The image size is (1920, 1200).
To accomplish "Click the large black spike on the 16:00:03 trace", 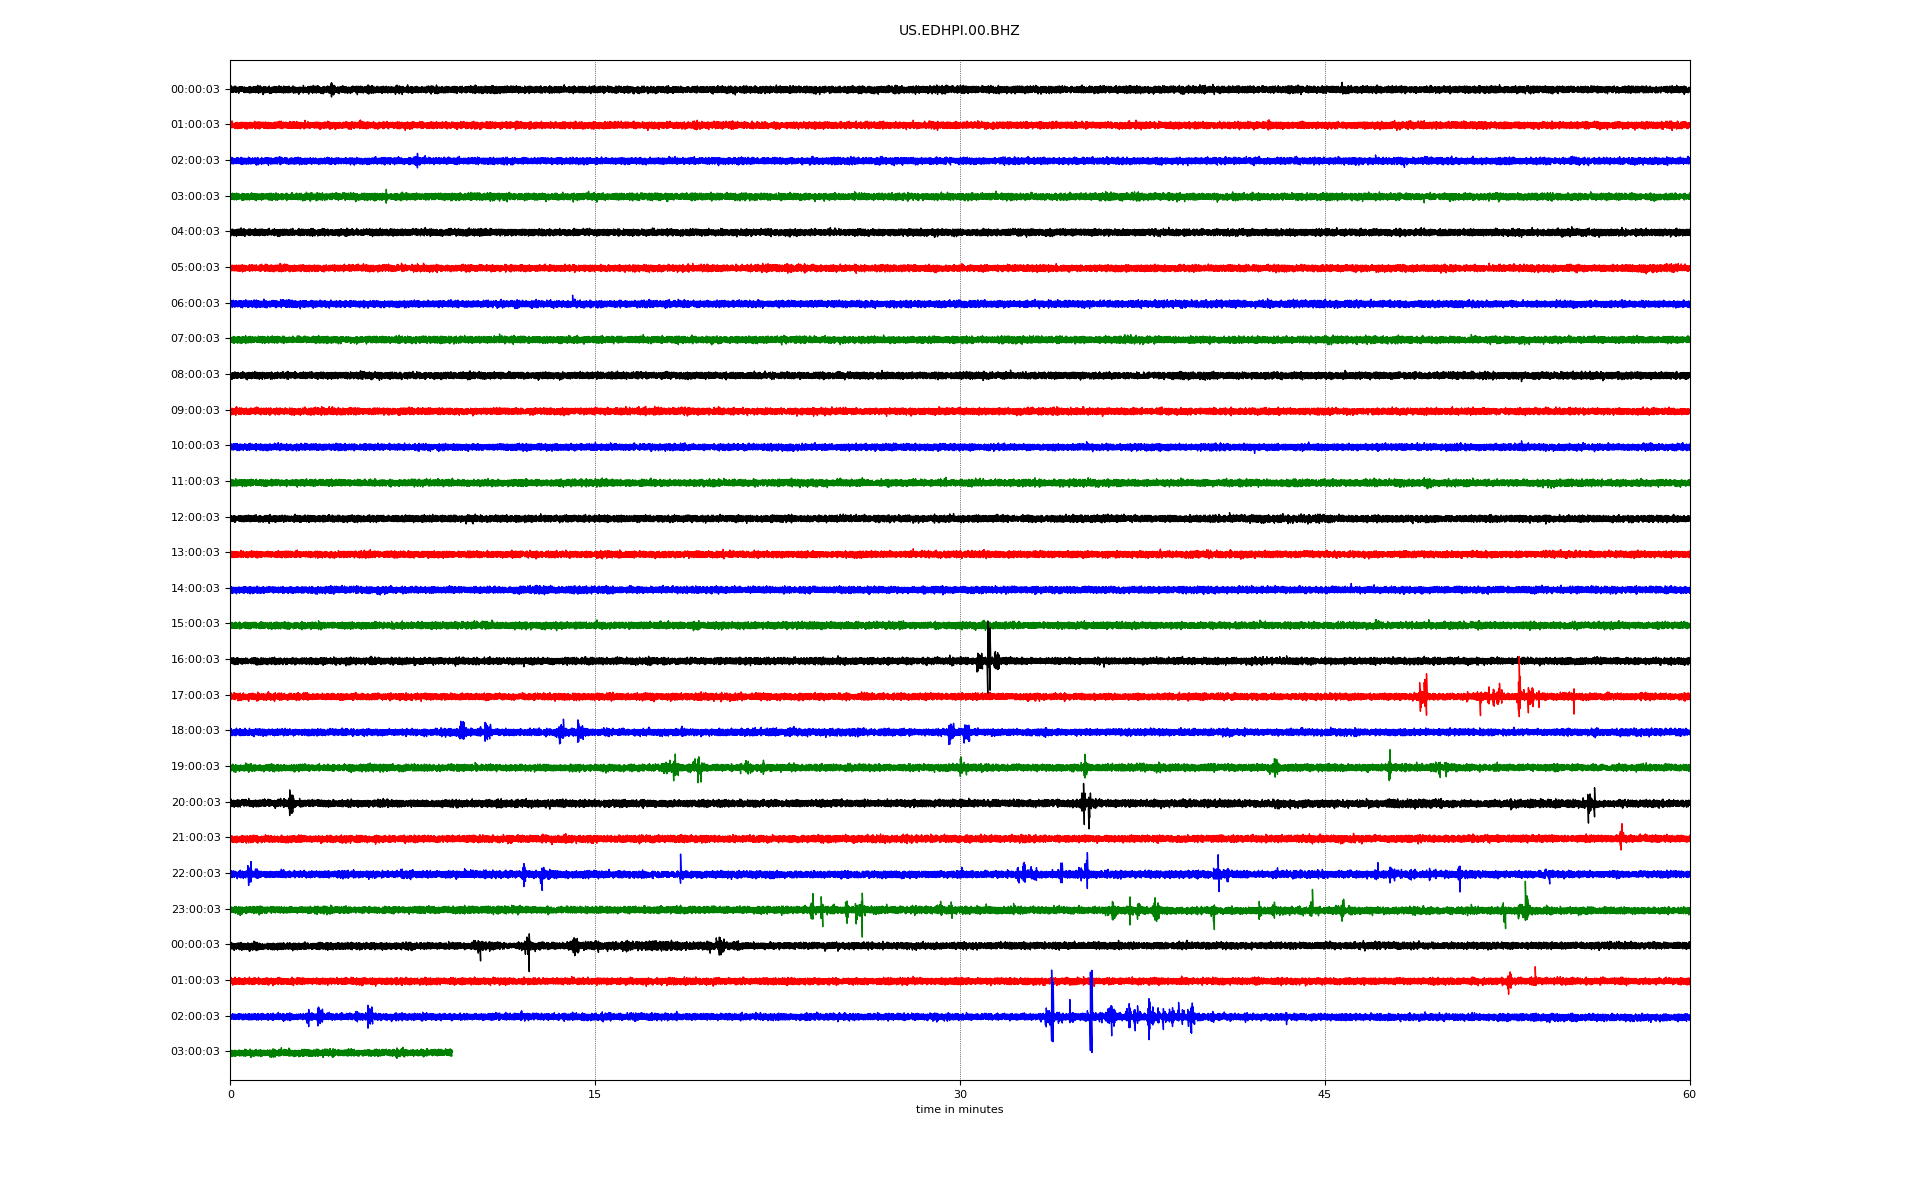I will [988, 657].
